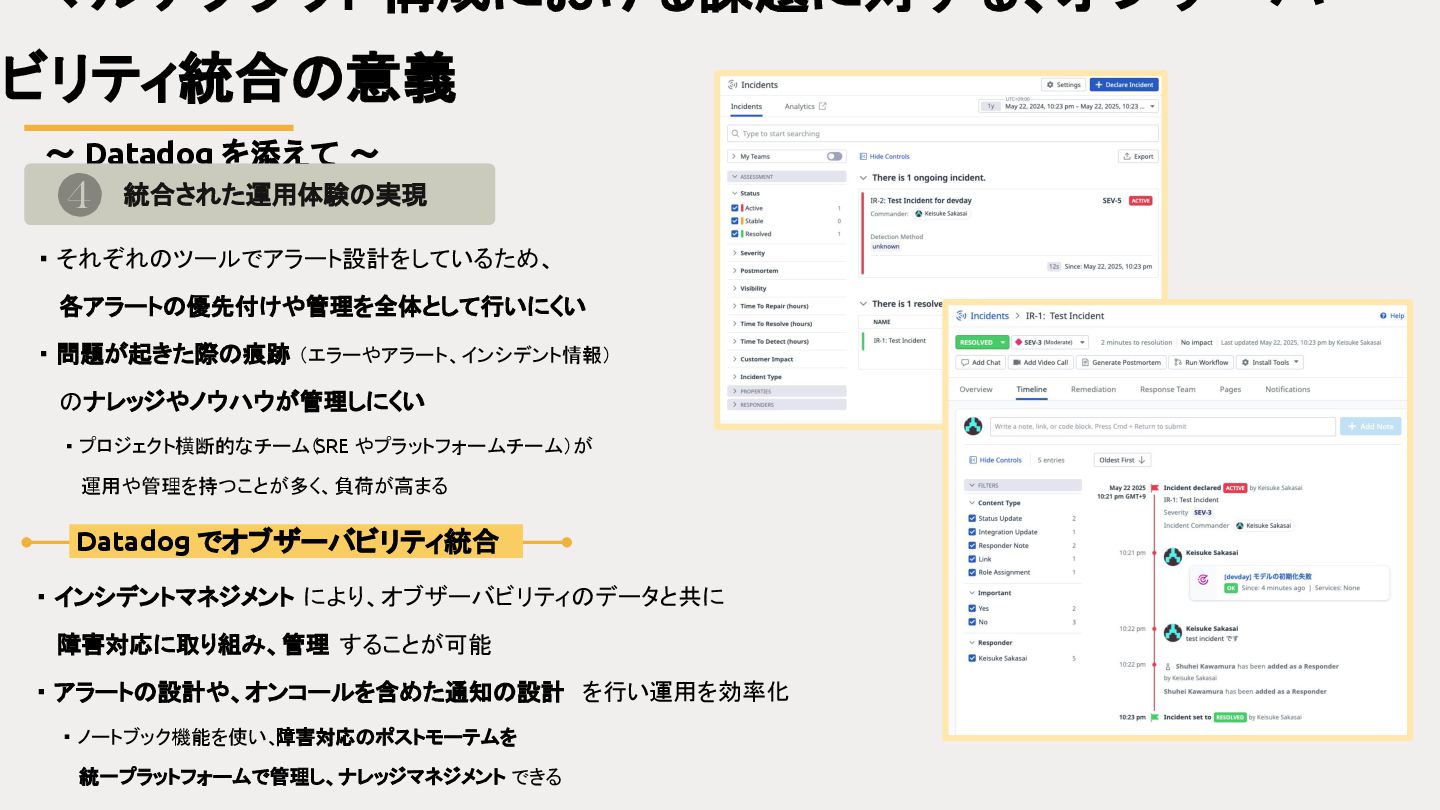Click the Run Workflow button

click(1201, 362)
